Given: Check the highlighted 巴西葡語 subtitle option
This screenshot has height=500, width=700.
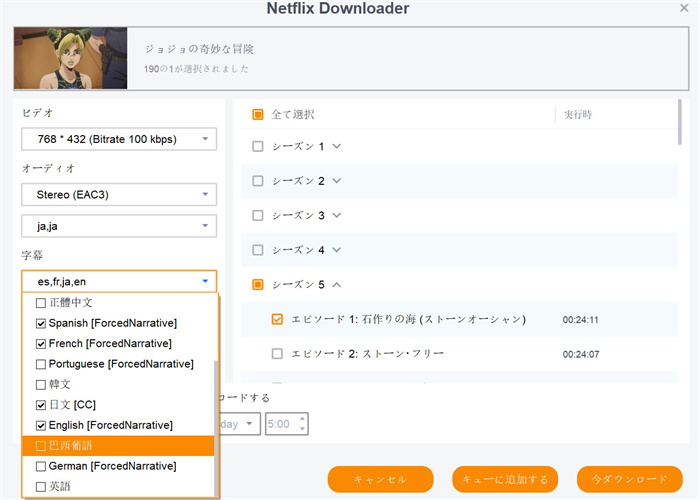Looking at the screenshot, I should point(41,446).
